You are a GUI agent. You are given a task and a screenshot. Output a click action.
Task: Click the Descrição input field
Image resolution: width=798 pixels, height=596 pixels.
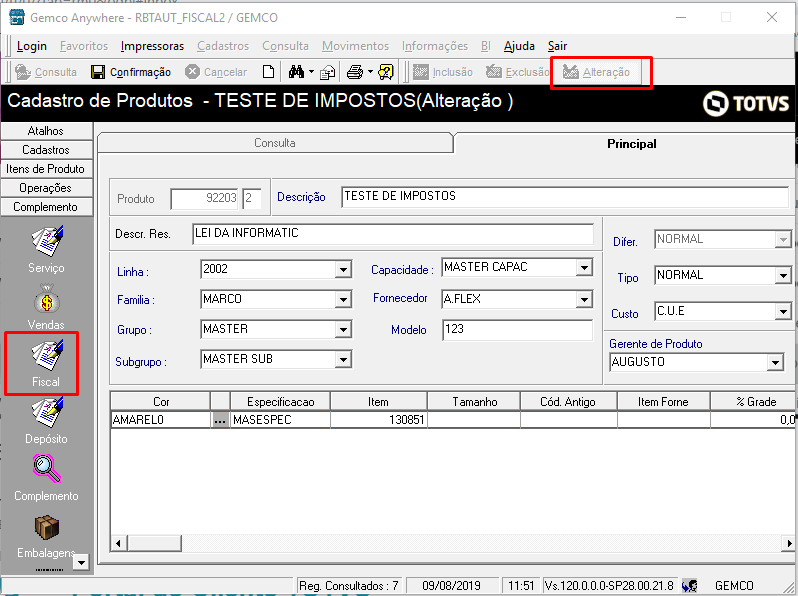pos(564,196)
